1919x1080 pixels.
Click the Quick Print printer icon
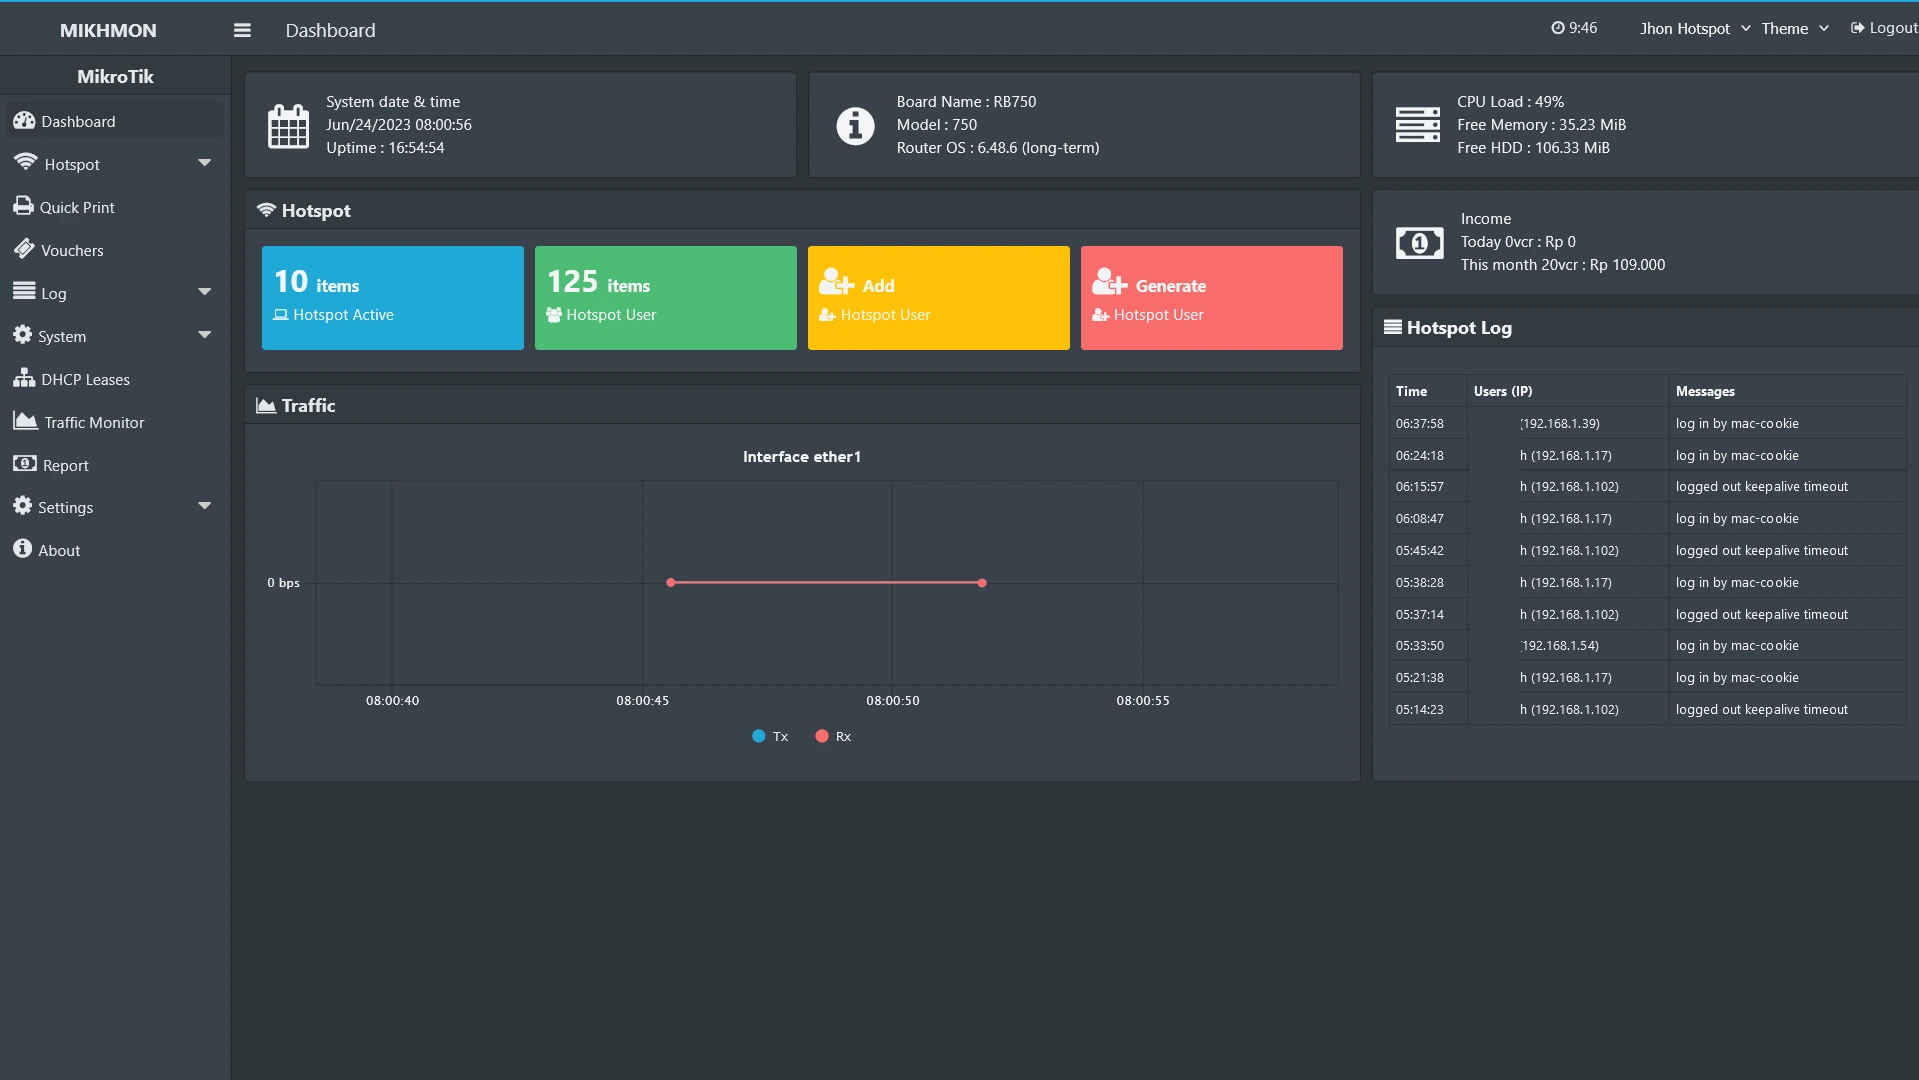tap(23, 206)
